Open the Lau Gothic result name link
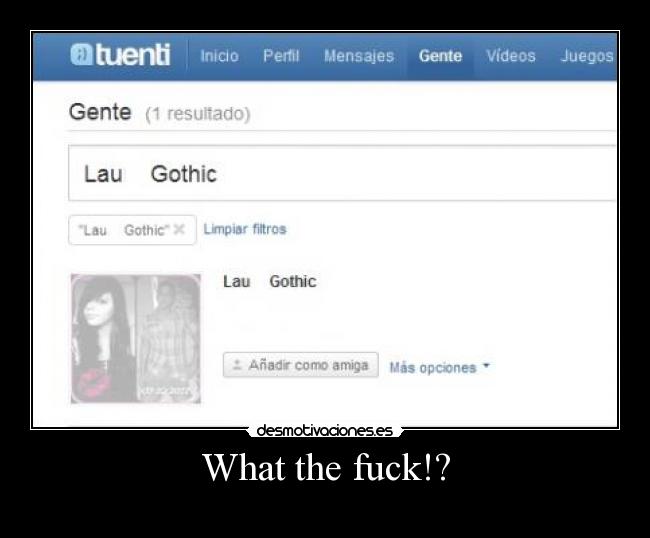 click(x=270, y=281)
